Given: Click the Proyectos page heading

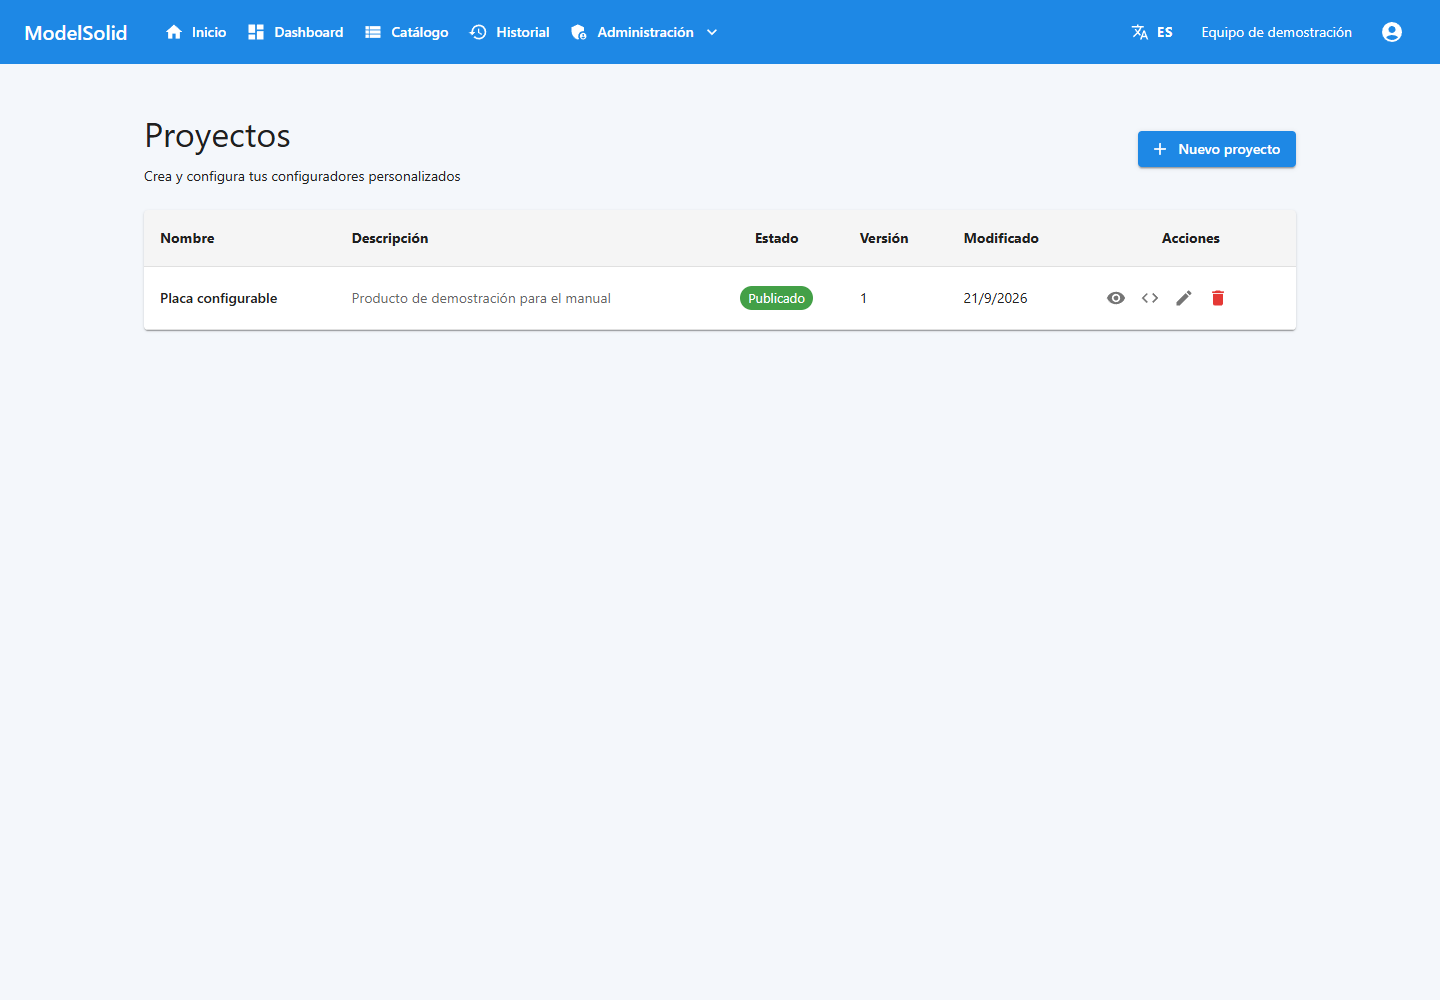Looking at the screenshot, I should coord(217,136).
